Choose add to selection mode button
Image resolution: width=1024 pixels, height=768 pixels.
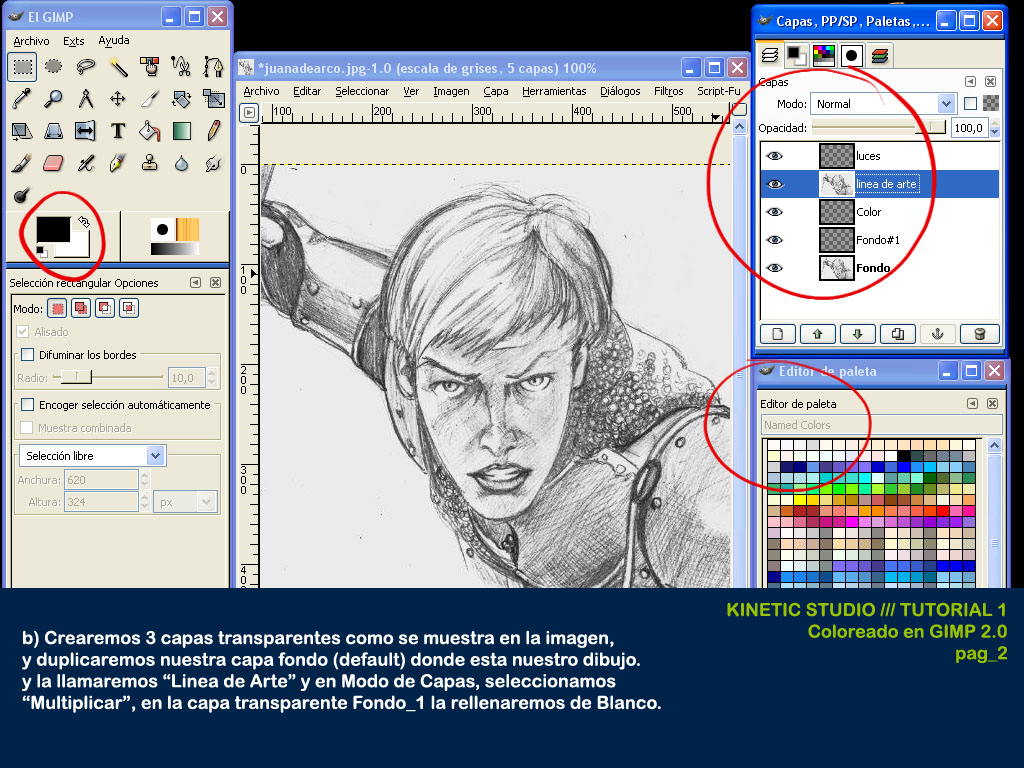click(x=81, y=308)
